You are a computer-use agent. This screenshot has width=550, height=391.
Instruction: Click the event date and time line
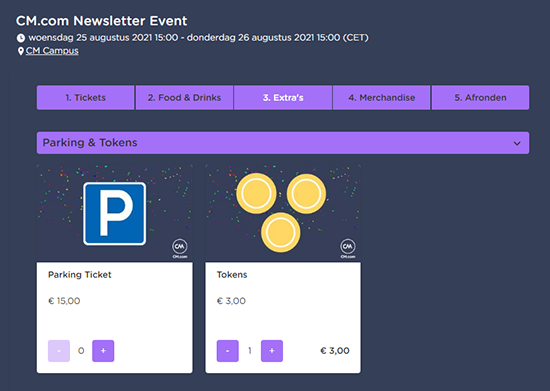tap(199, 38)
